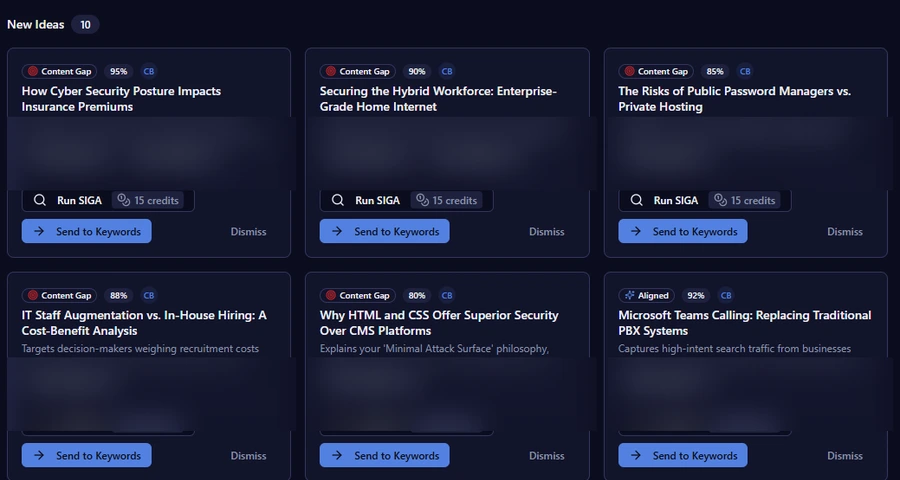The height and width of the screenshot is (480, 900).
Task: Dismiss the Public Password Managers idea
Action: tap(845, 231)
